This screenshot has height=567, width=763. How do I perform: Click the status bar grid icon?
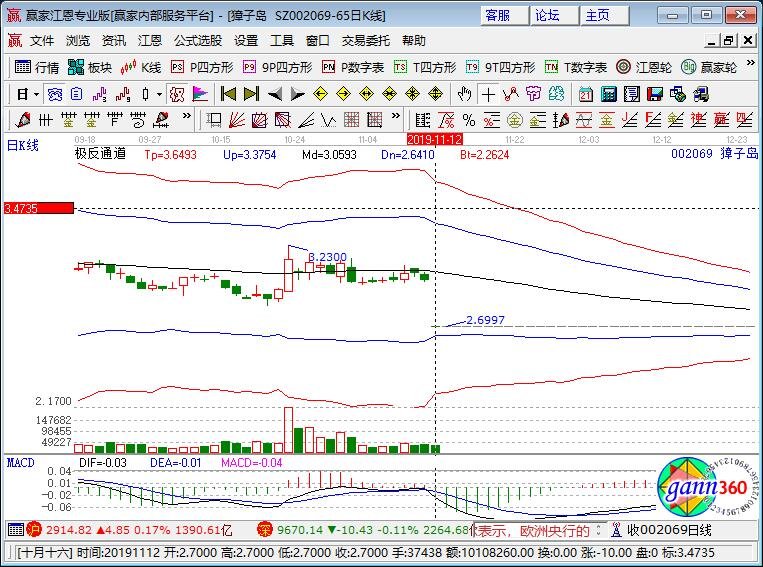(16, 530)
